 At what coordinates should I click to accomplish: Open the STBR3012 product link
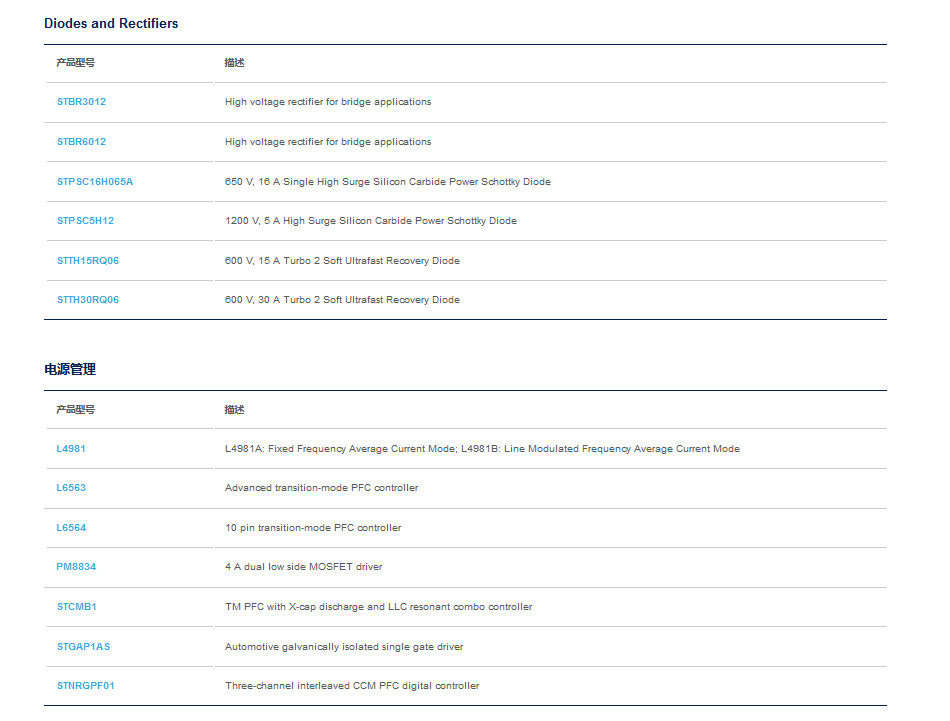tap(81, 102)
